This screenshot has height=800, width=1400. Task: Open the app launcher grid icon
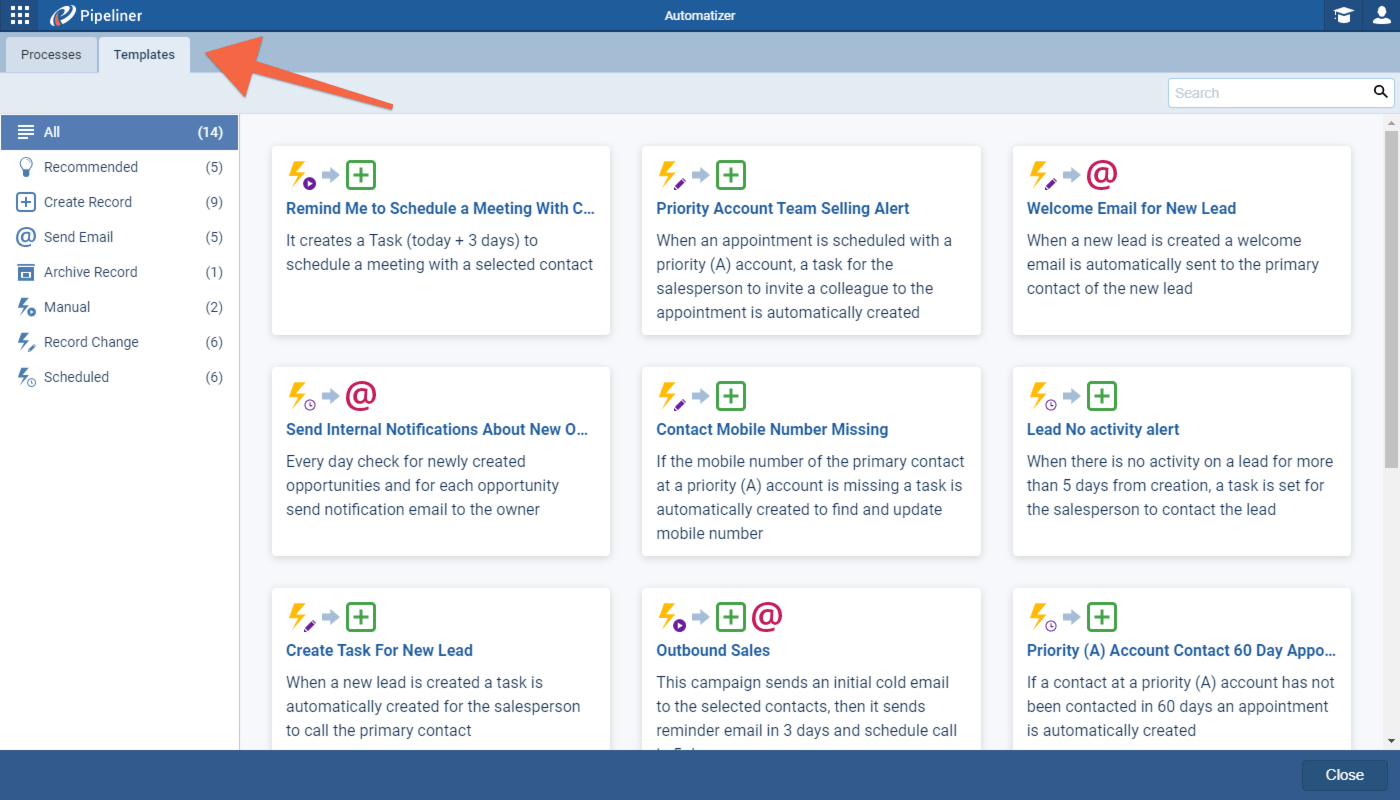[x=18, y=15]
